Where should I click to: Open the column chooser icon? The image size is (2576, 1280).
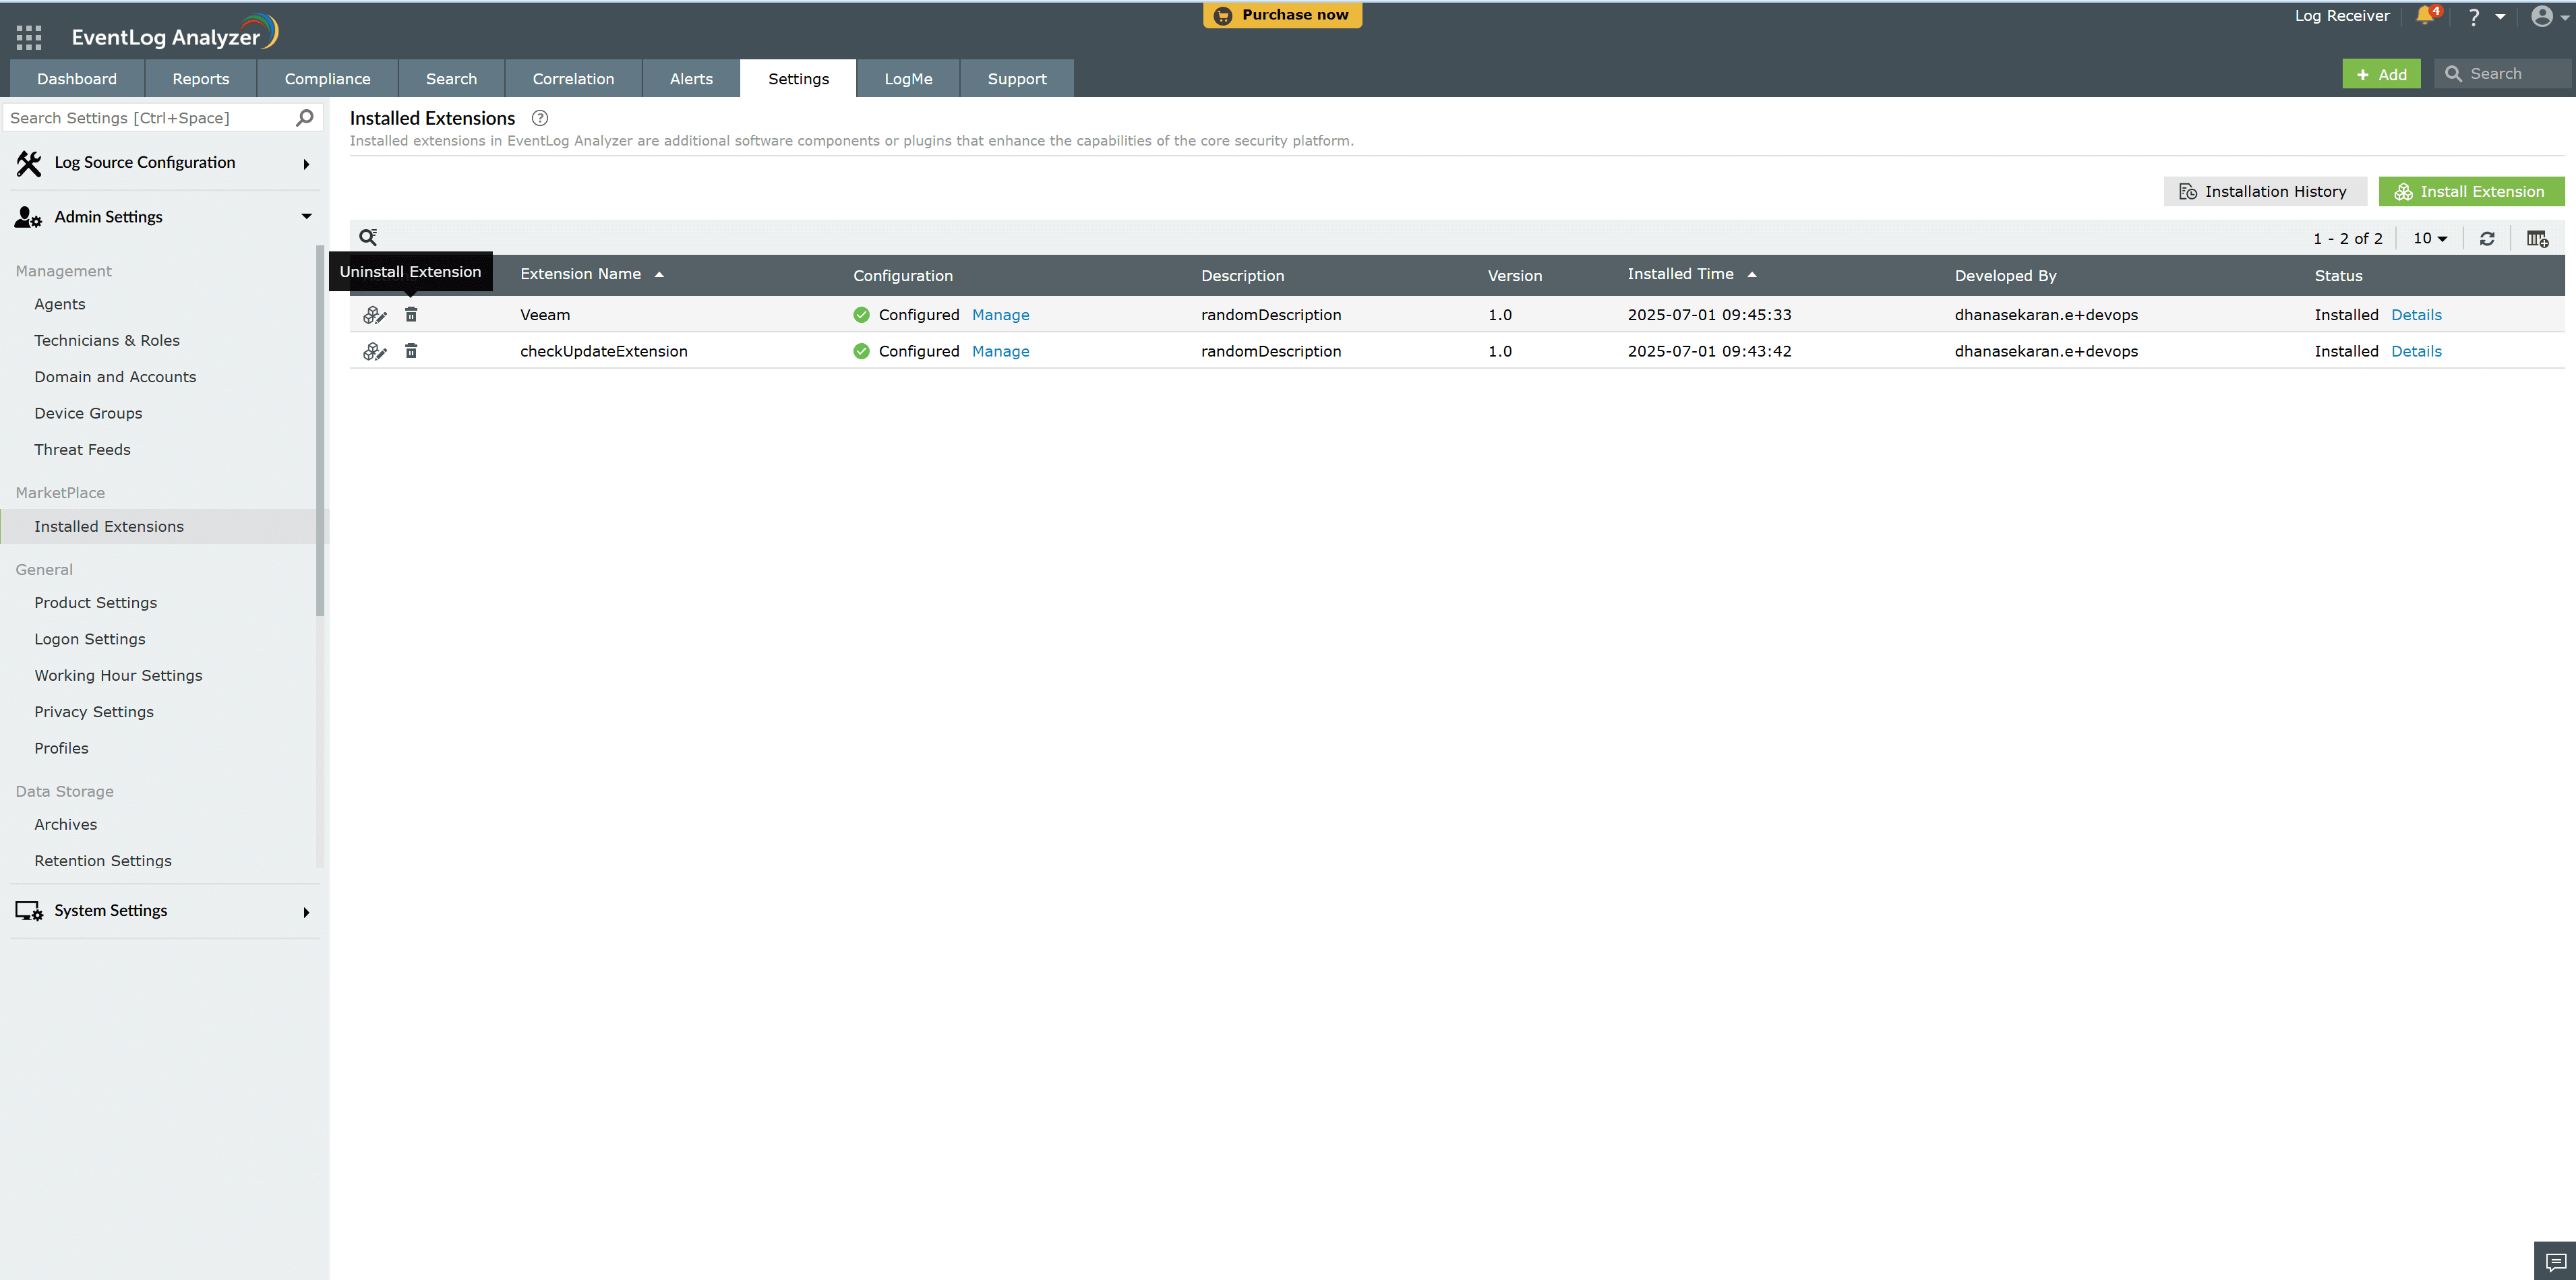coord(2537,238)
